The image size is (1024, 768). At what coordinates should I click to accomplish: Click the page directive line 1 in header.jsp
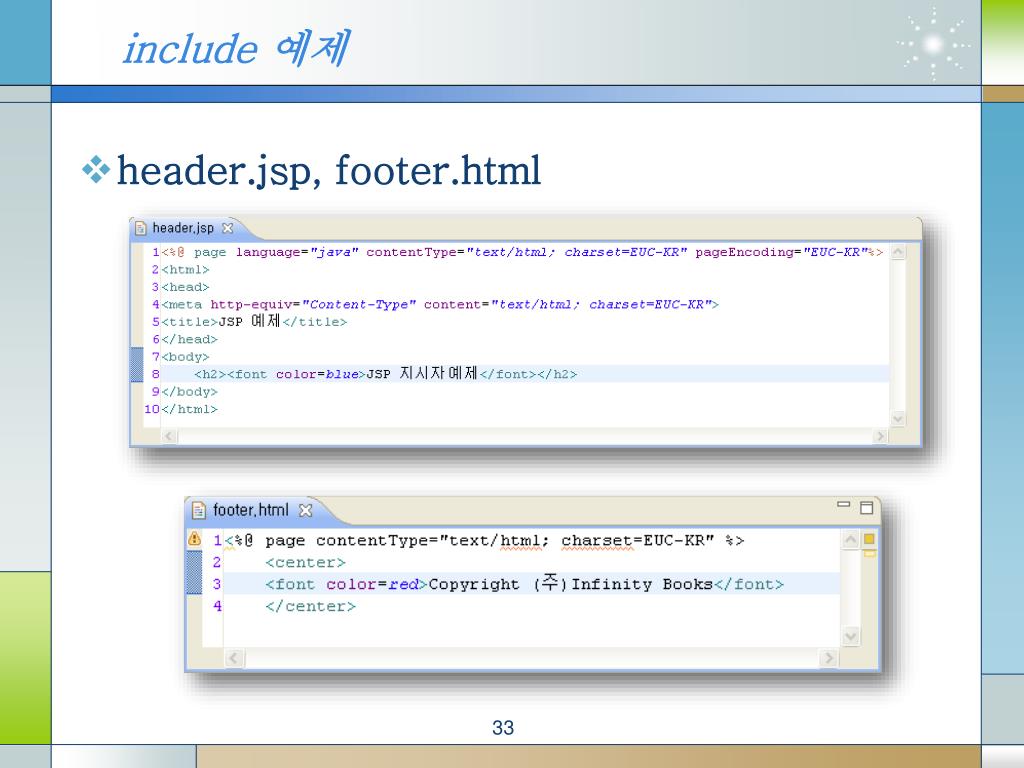[522, 252]
